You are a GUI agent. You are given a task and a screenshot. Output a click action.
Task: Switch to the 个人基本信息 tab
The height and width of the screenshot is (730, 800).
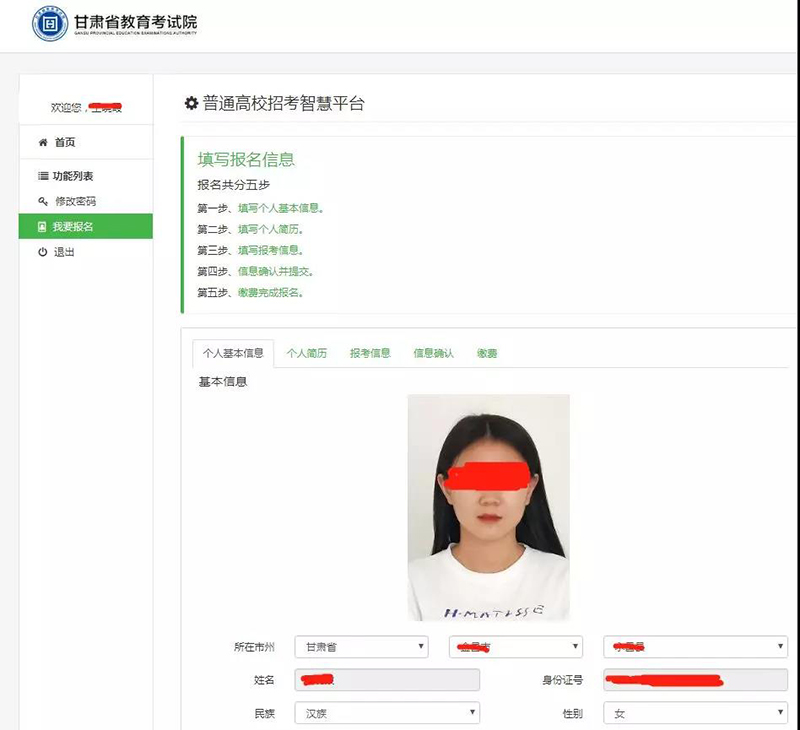[233, 353]
